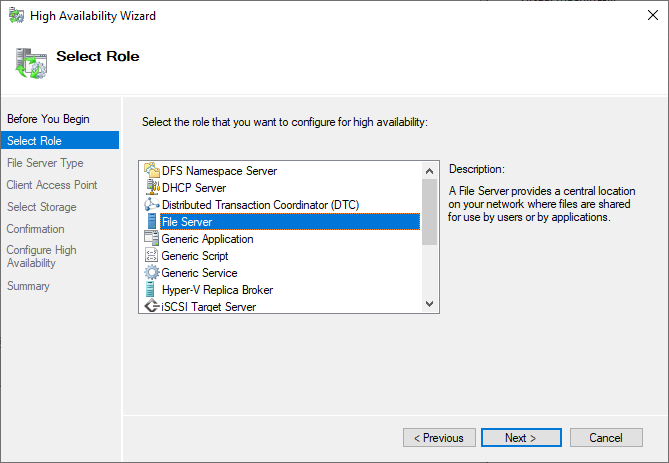This screenshot has width=669, height=463.
Task: Open the Select Role step in the sidebar
Action: [34, 141]
